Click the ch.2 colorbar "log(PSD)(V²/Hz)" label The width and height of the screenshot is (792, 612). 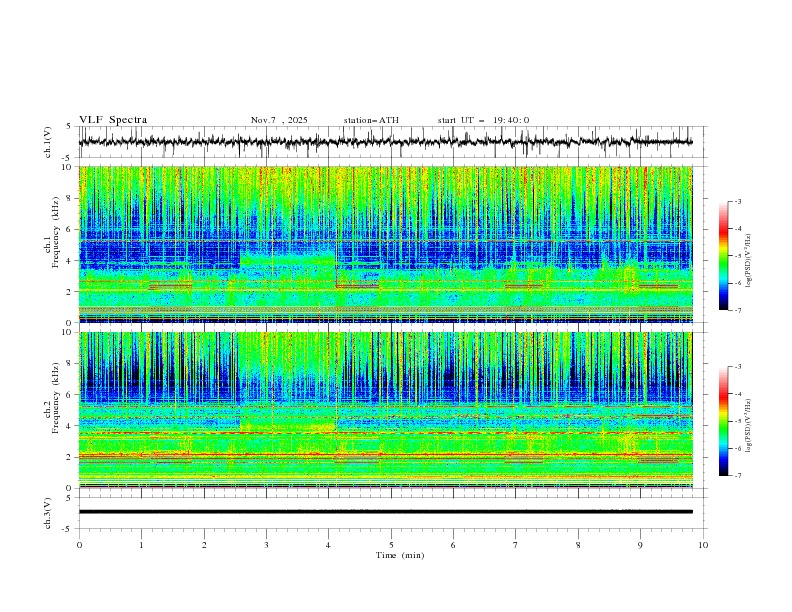pyautogui.click(x=749, y=425)
